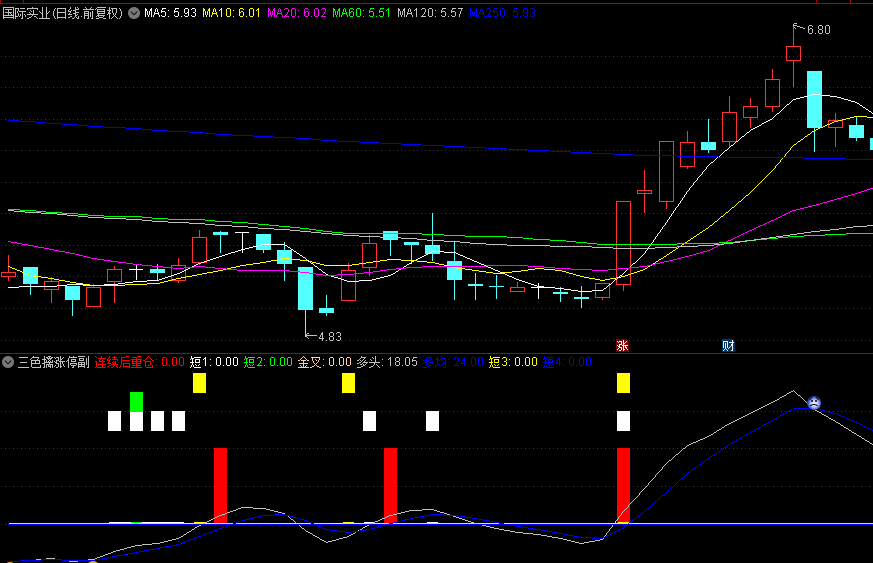Click the 连续后重仓: 0.00 value
Screen dimensions: 873x563
click(139, 362)
